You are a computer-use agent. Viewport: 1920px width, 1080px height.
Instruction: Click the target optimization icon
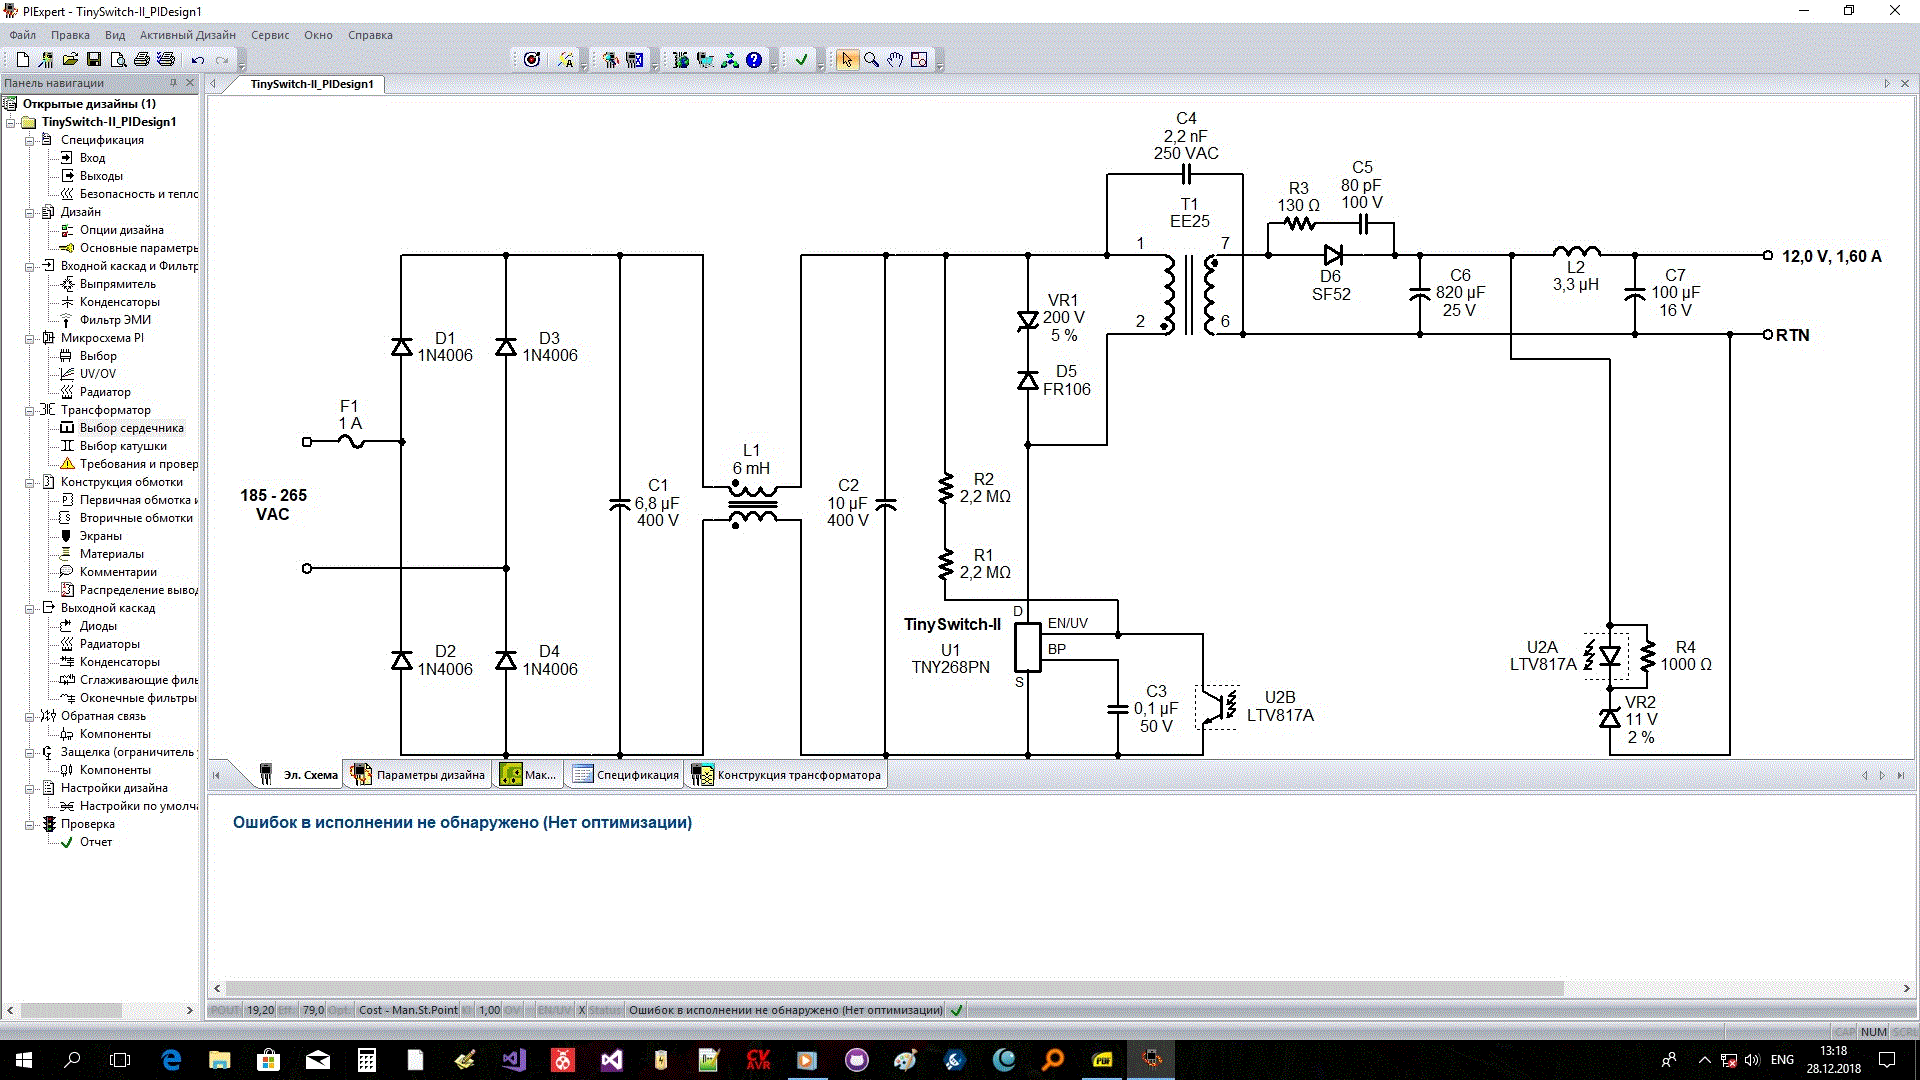532,60
